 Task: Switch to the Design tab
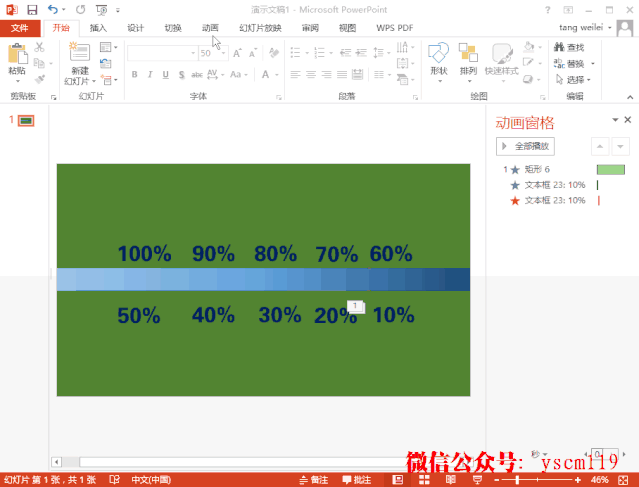coord(136,28)
